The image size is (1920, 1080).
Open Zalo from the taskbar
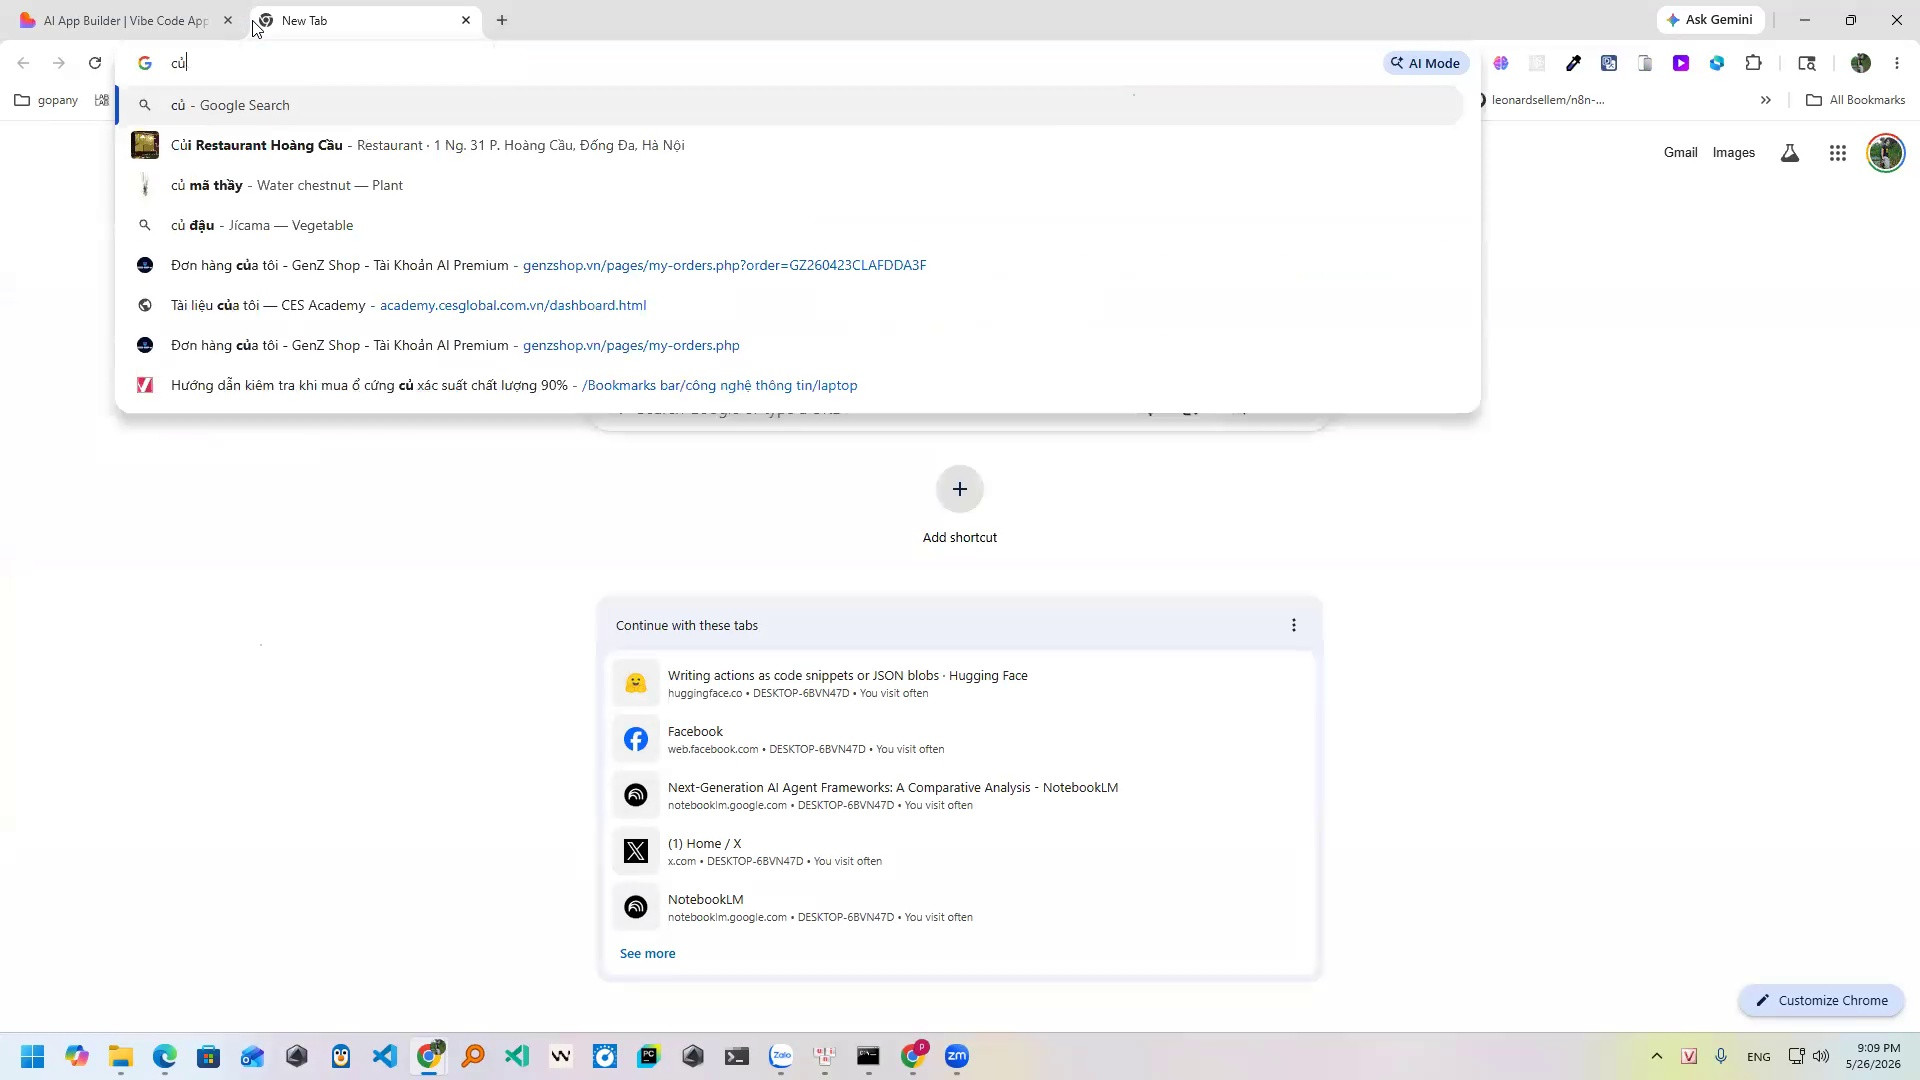781,1056
